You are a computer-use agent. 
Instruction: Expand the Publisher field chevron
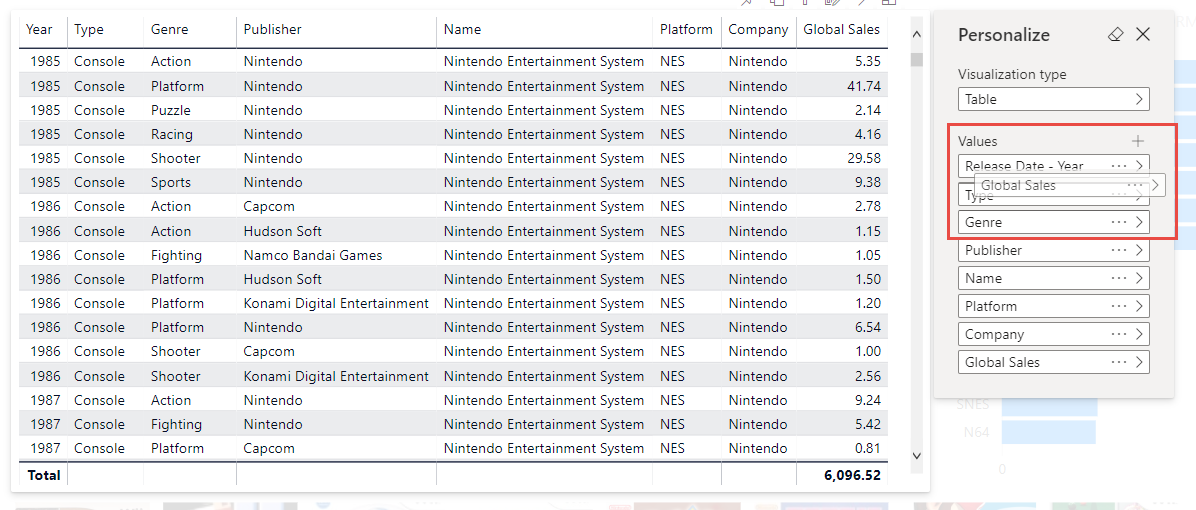[1139, 250]
